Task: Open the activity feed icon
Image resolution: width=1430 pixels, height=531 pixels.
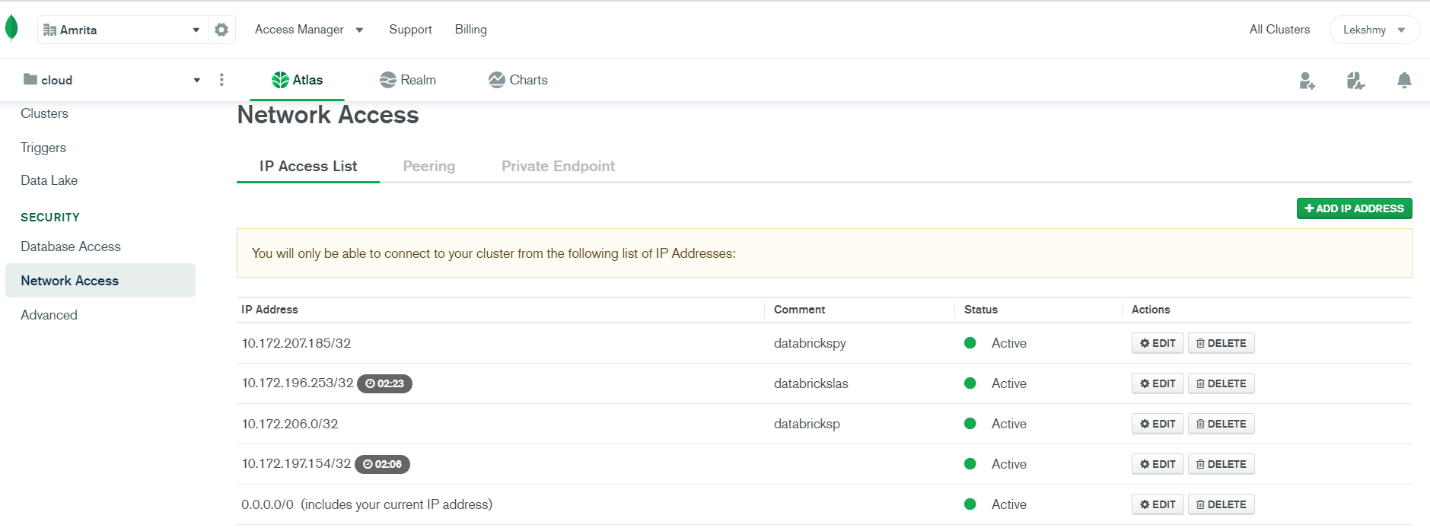Action: pos(1356,81)
